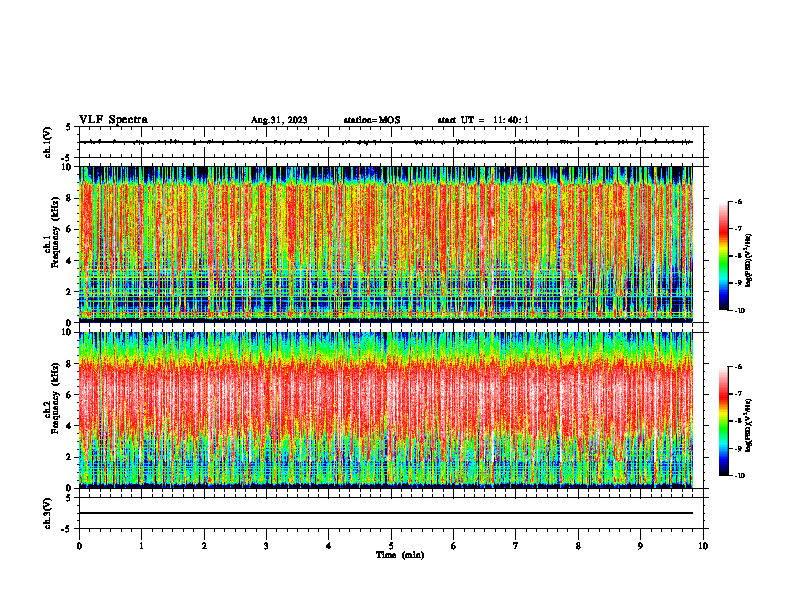Click the ch.1 spectrogram color bar

click(723, 256)
